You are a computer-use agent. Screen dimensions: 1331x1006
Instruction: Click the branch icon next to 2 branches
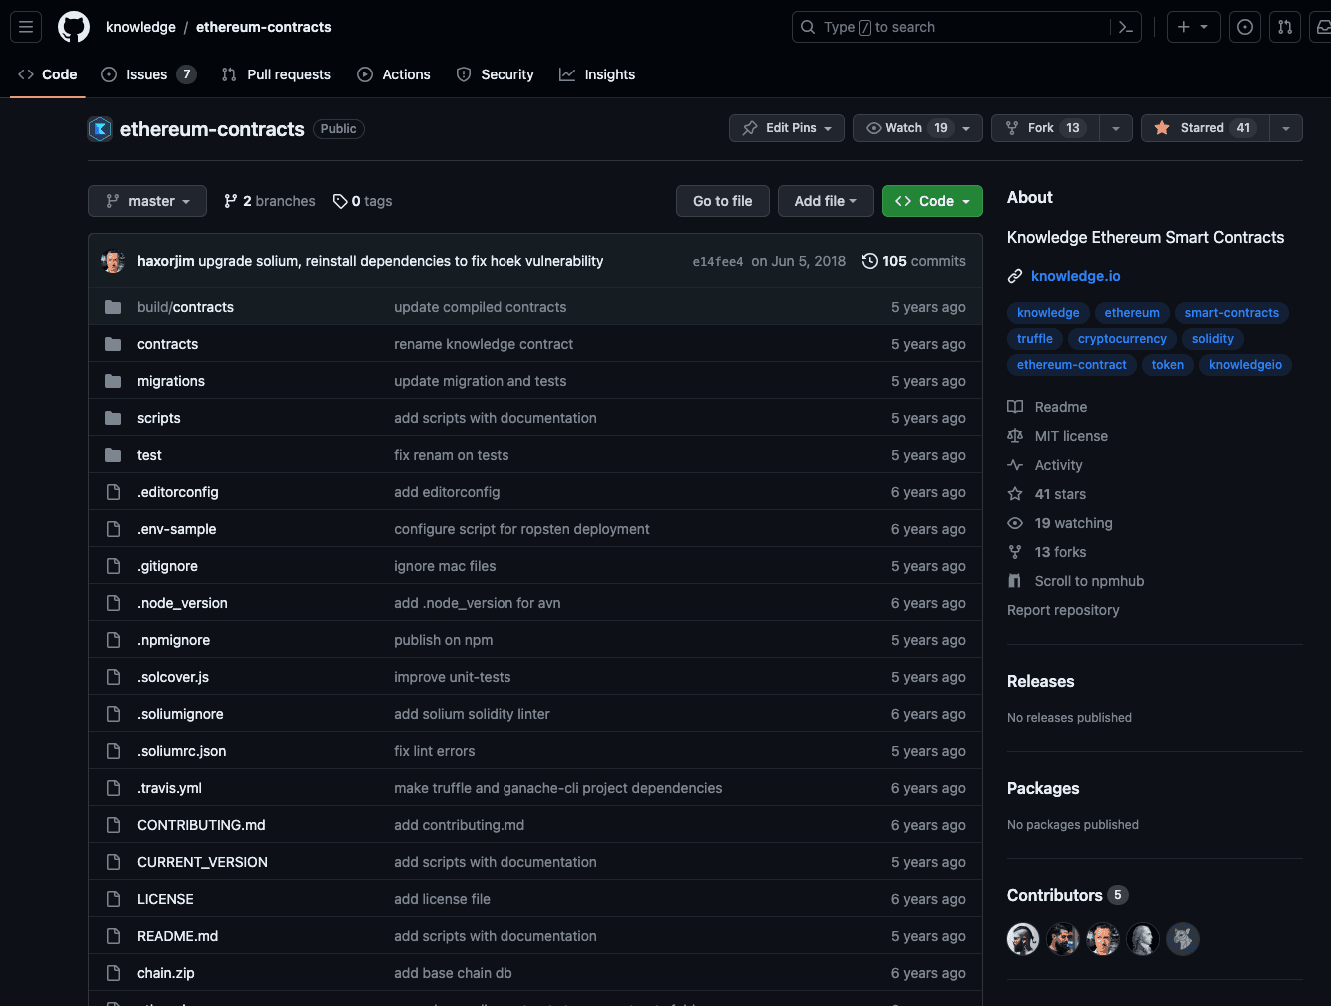point(231,201)
